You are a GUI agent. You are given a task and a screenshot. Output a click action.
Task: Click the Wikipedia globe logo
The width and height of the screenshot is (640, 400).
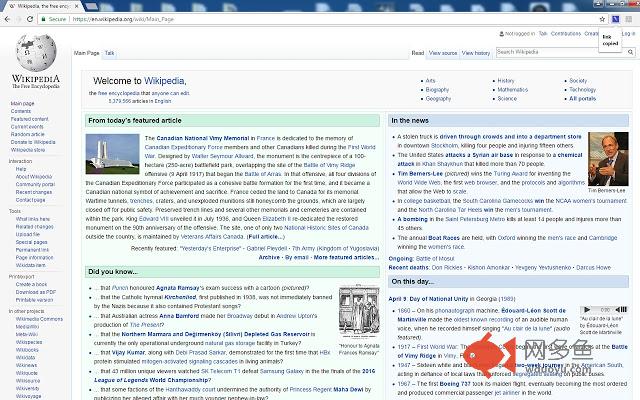pyautogui.click(x=36, y=53)
